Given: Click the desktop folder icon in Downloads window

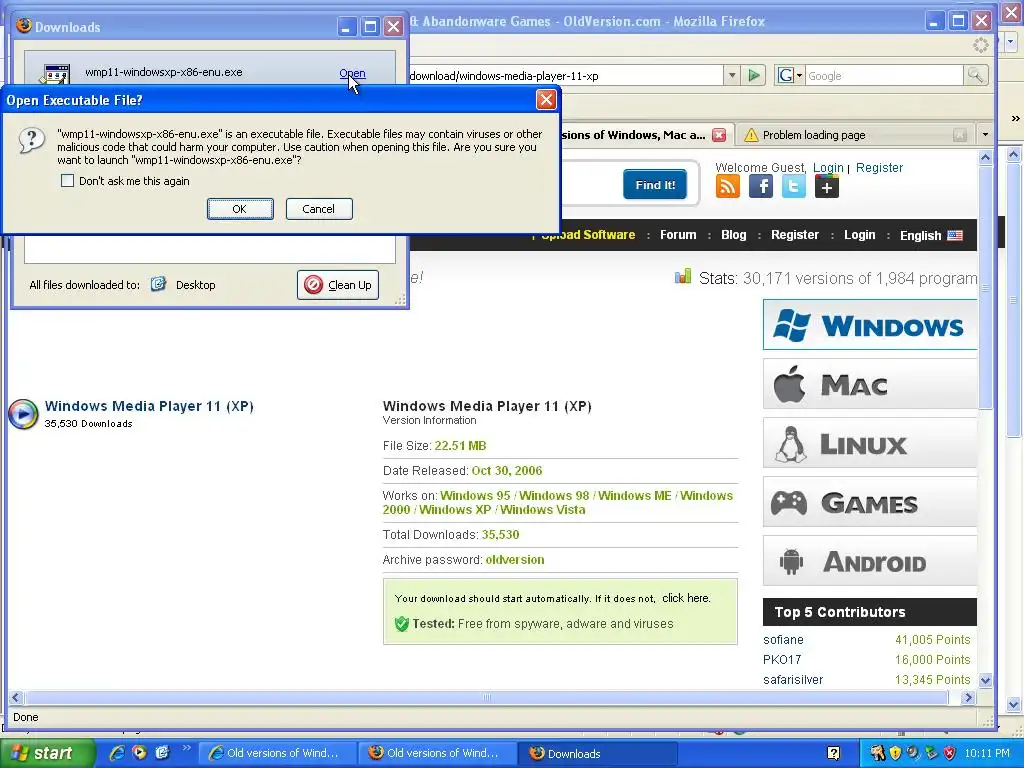Looking at the screenshot, I should pos(159,284).
